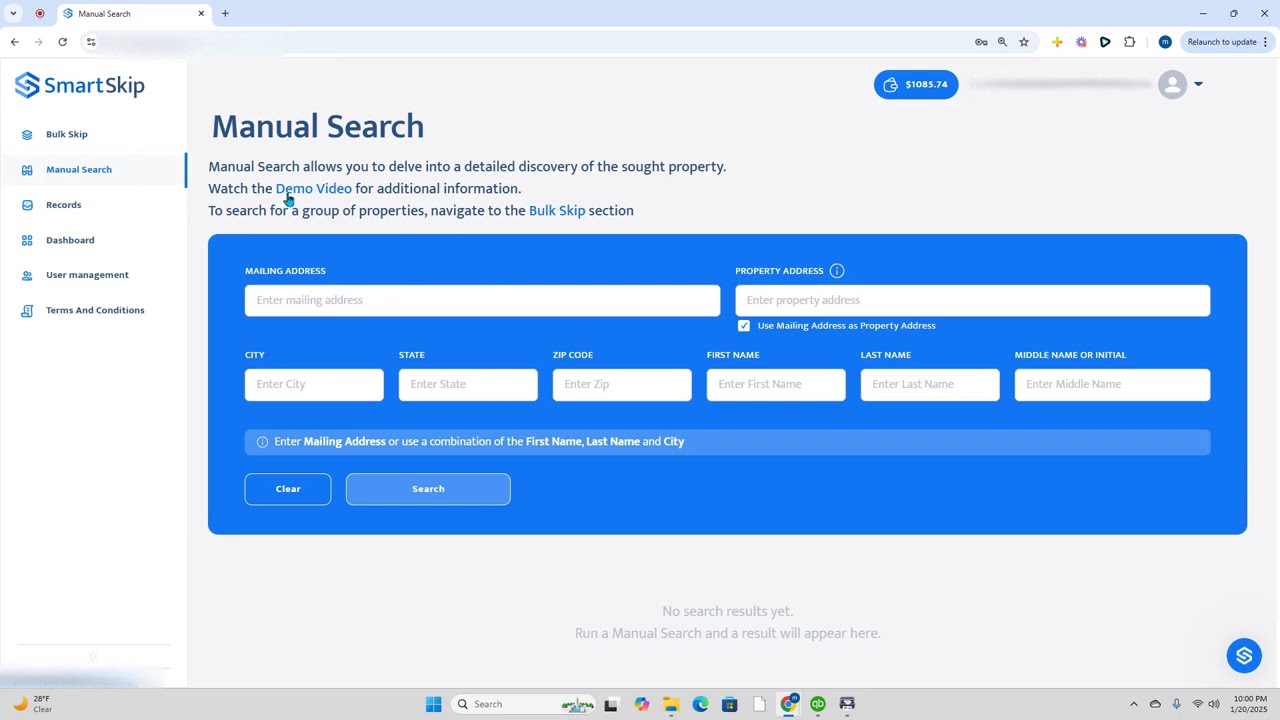This screenshot has width=1280, height=720.
Task: Open File Explorer from taskbar
Action: coord(671,704)
